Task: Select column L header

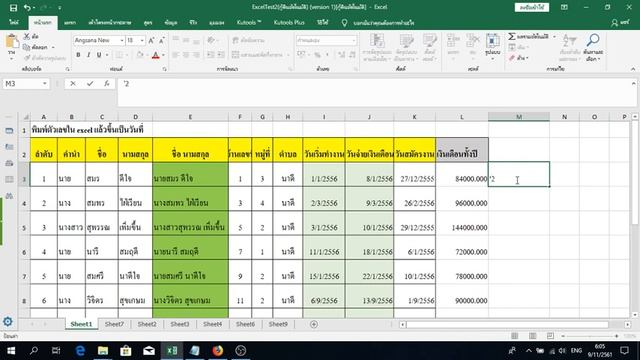Action: (462, 117)
